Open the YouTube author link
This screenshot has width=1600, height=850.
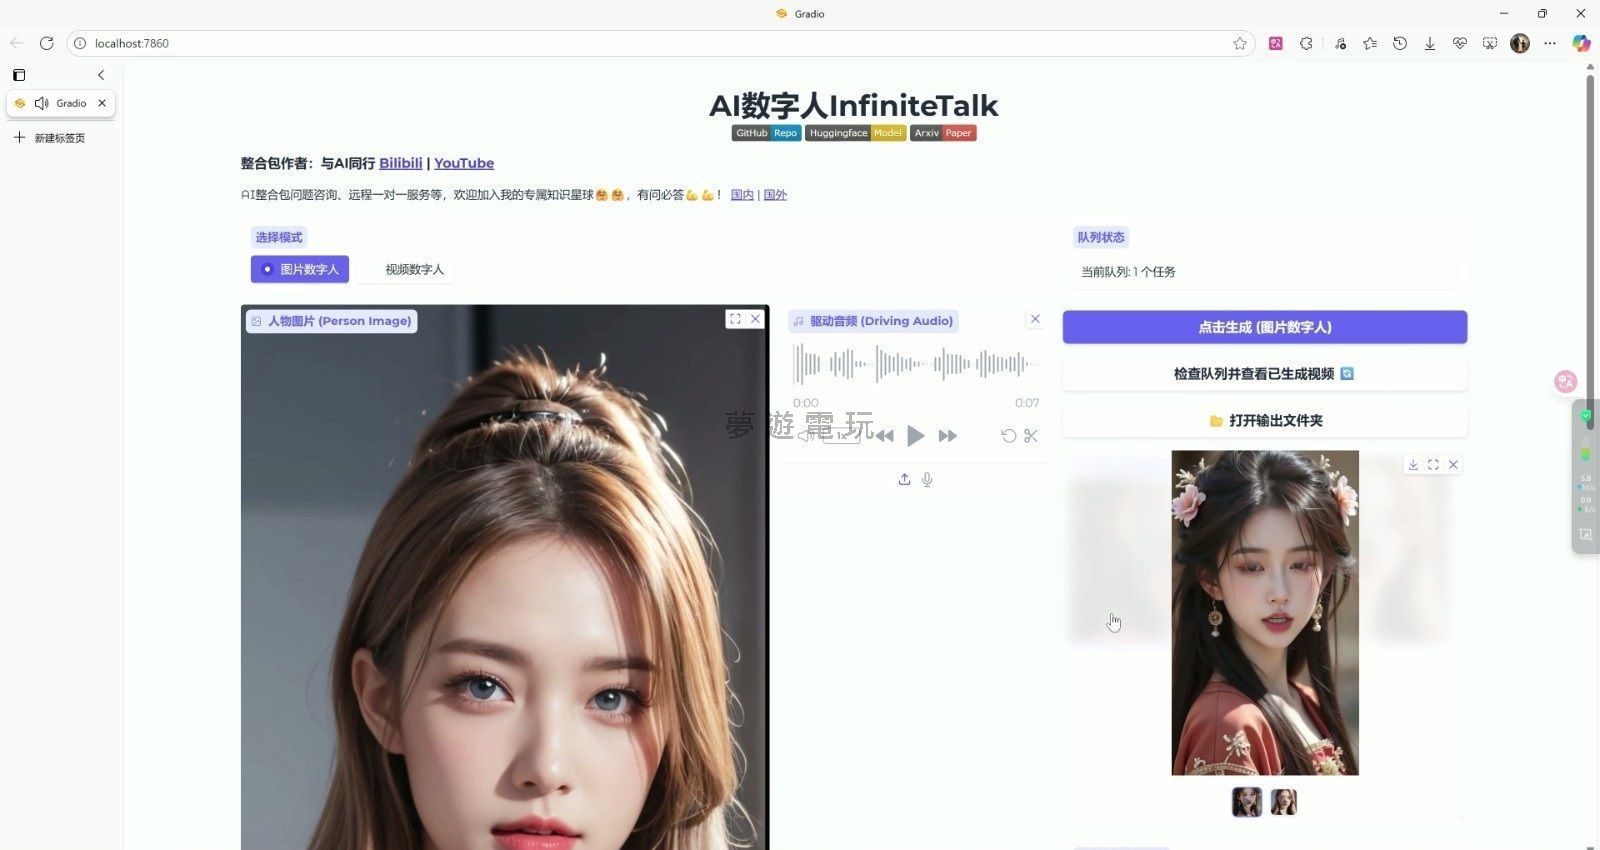[x=464, y=163]
